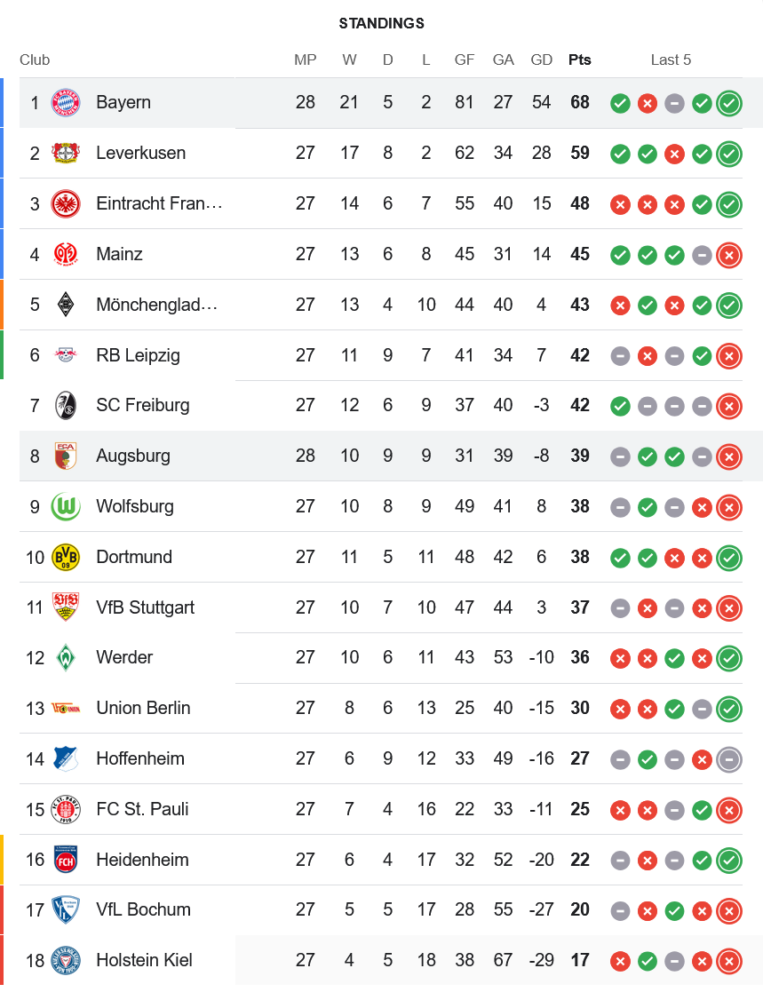Click the Holstein Kiel crest icon
The width and height of the screenshot is (763, 1000).
(x=65, y=960)
